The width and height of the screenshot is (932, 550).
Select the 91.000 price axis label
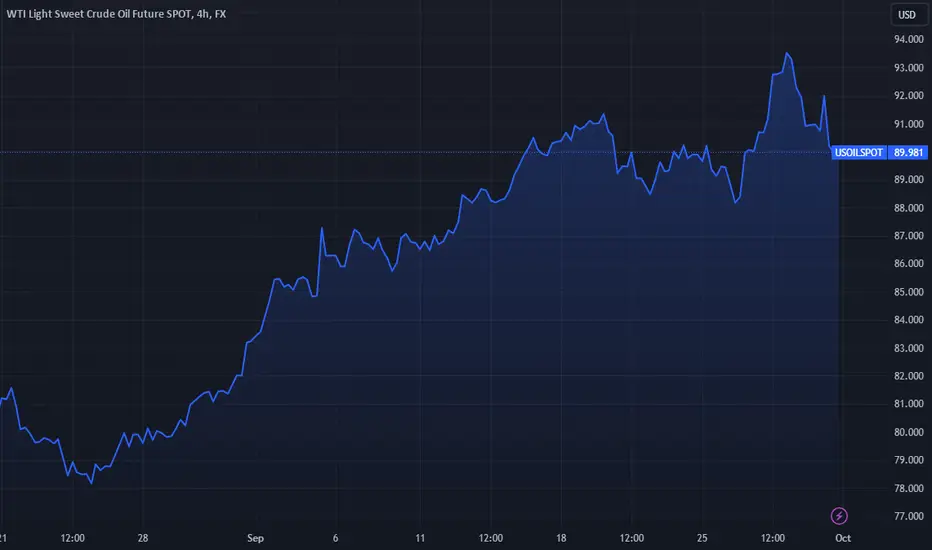tap(909, 124)
